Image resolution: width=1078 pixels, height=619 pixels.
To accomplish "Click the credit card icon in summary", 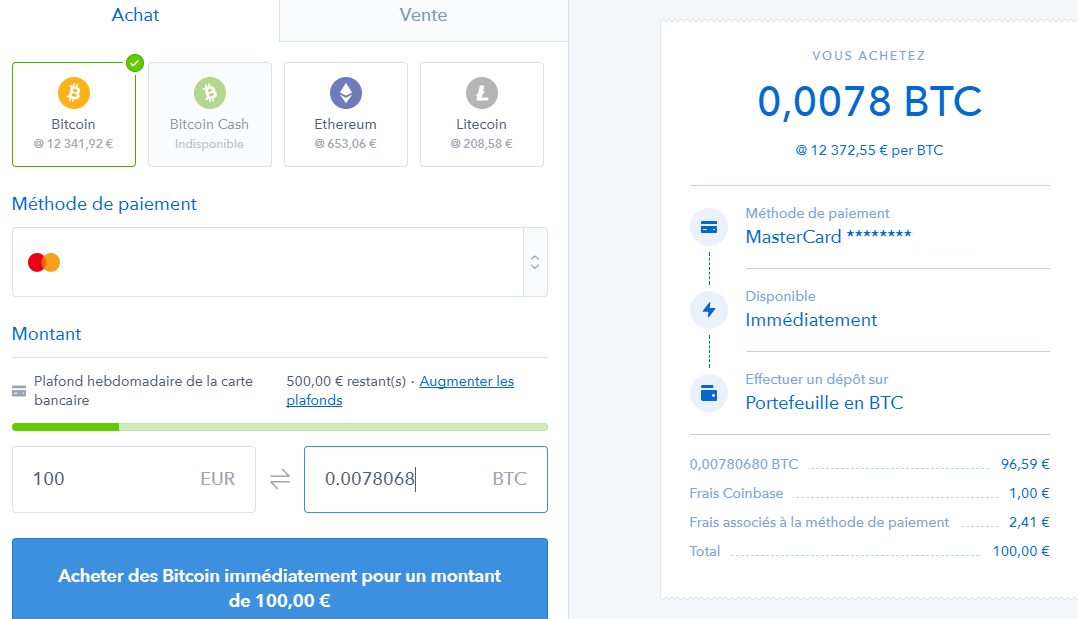I will pyautogui.click(x=709, y=227).
